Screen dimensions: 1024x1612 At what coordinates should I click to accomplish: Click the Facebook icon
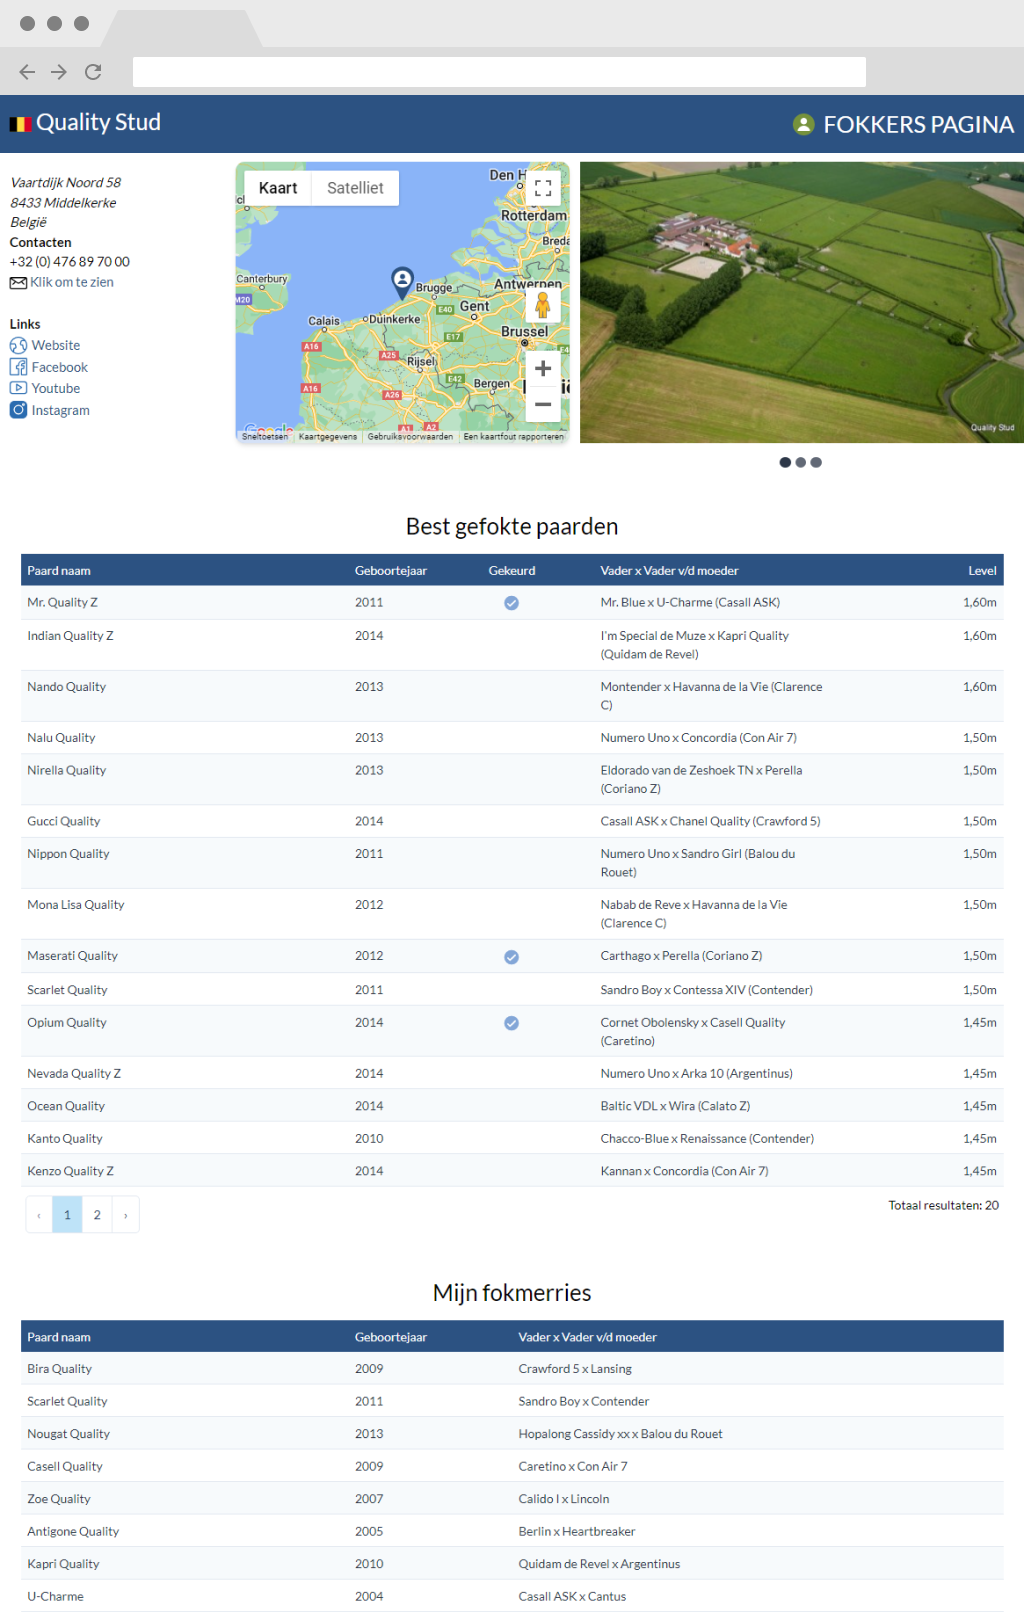[x=18, y=367]
